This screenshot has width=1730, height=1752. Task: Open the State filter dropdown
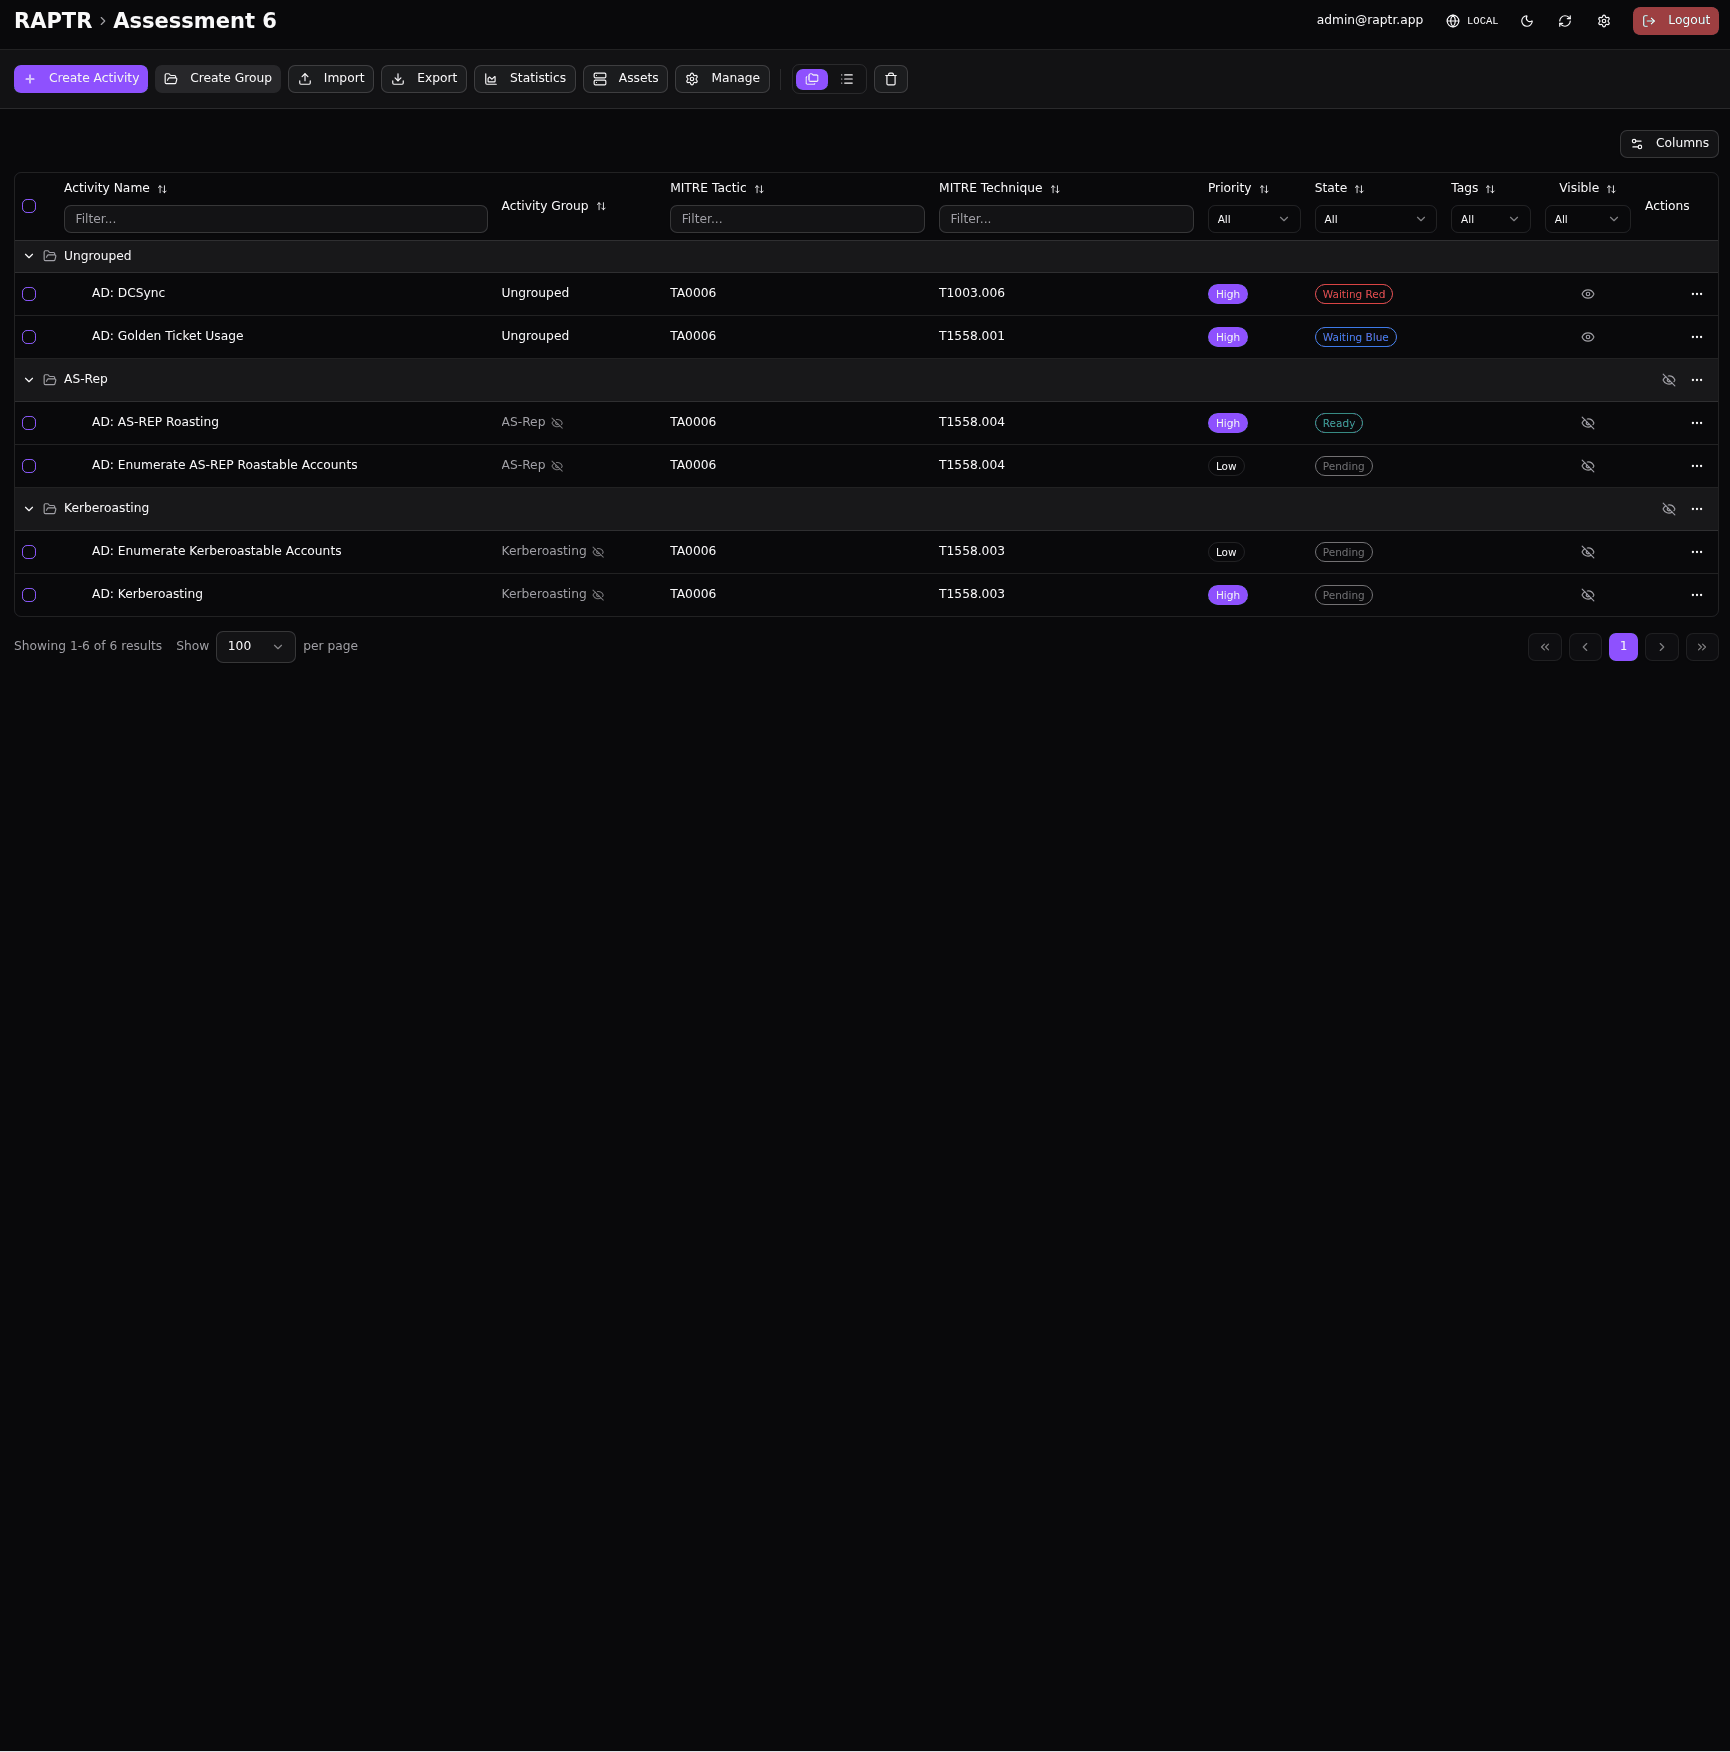1375,219
